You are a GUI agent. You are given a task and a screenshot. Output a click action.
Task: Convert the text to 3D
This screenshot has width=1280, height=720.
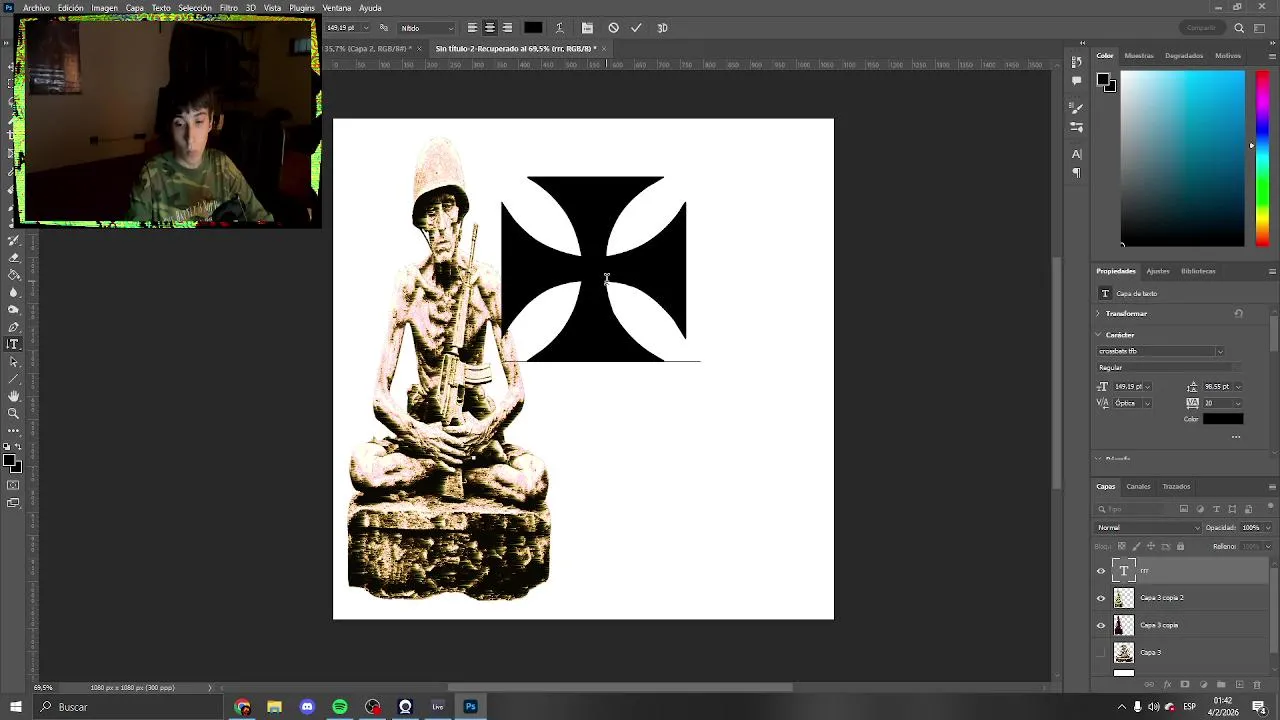click(x=662, y=28)
